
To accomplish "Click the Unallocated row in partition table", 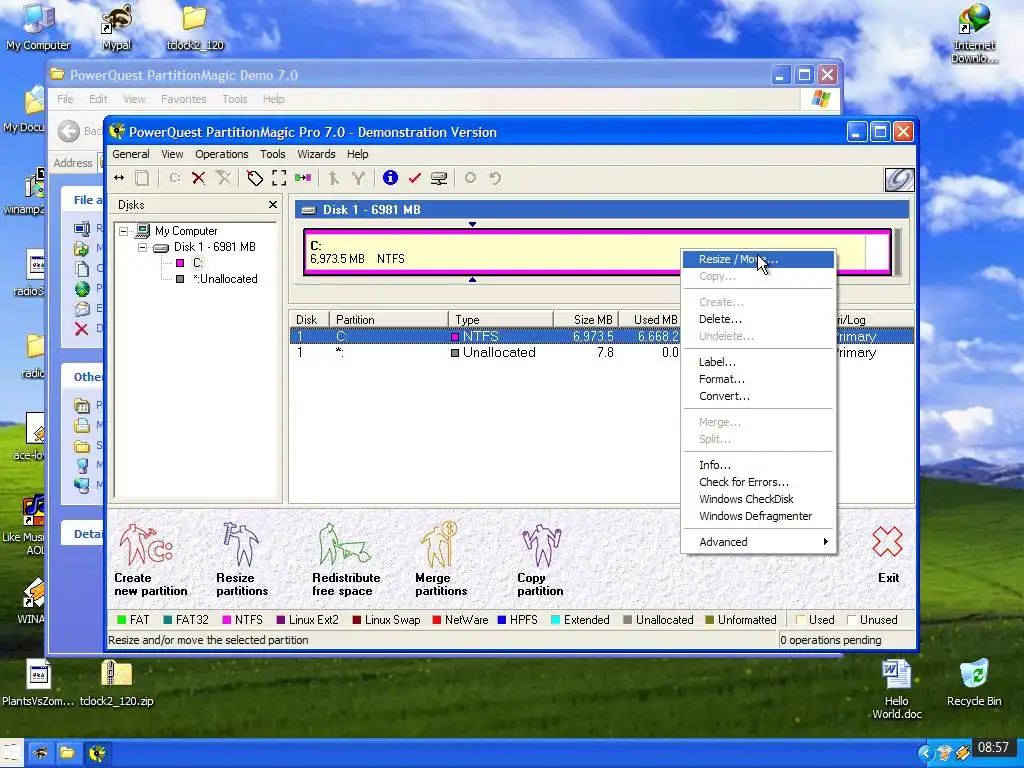I will [487, 353].
